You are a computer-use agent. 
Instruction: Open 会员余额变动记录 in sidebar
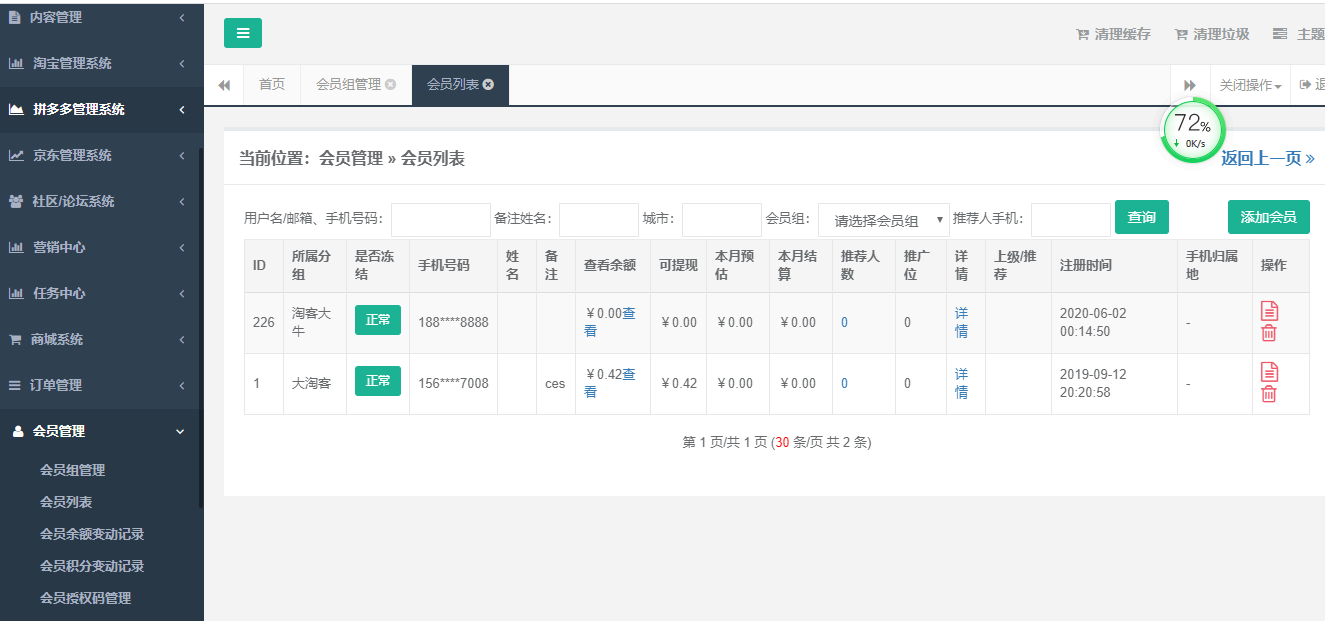[x=92, y=534]
